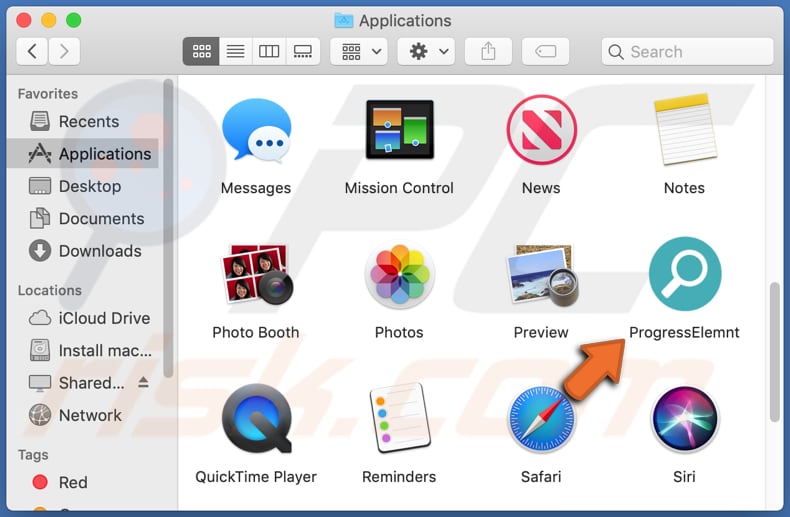Switch to gallery view
The image size is (790, 517).
[303, 51]
